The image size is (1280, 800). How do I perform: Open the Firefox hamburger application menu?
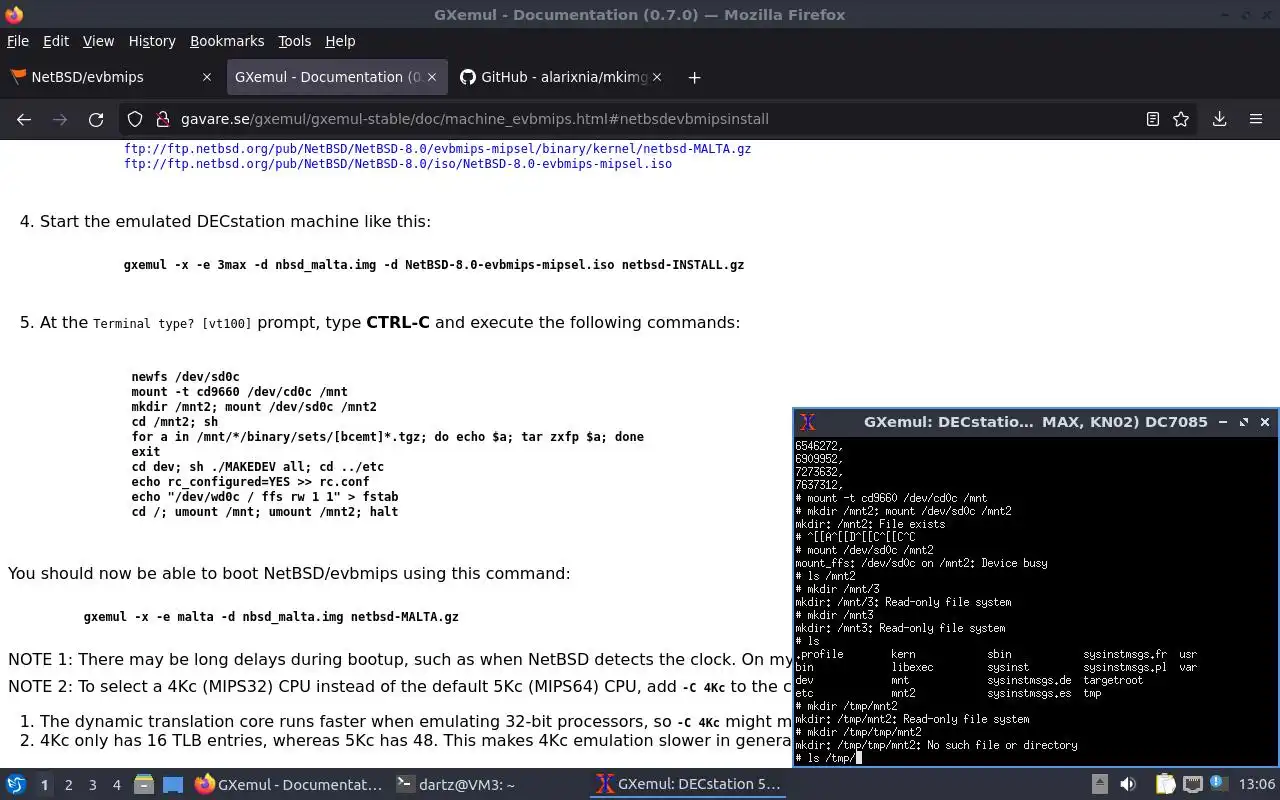pos(1256,119)
